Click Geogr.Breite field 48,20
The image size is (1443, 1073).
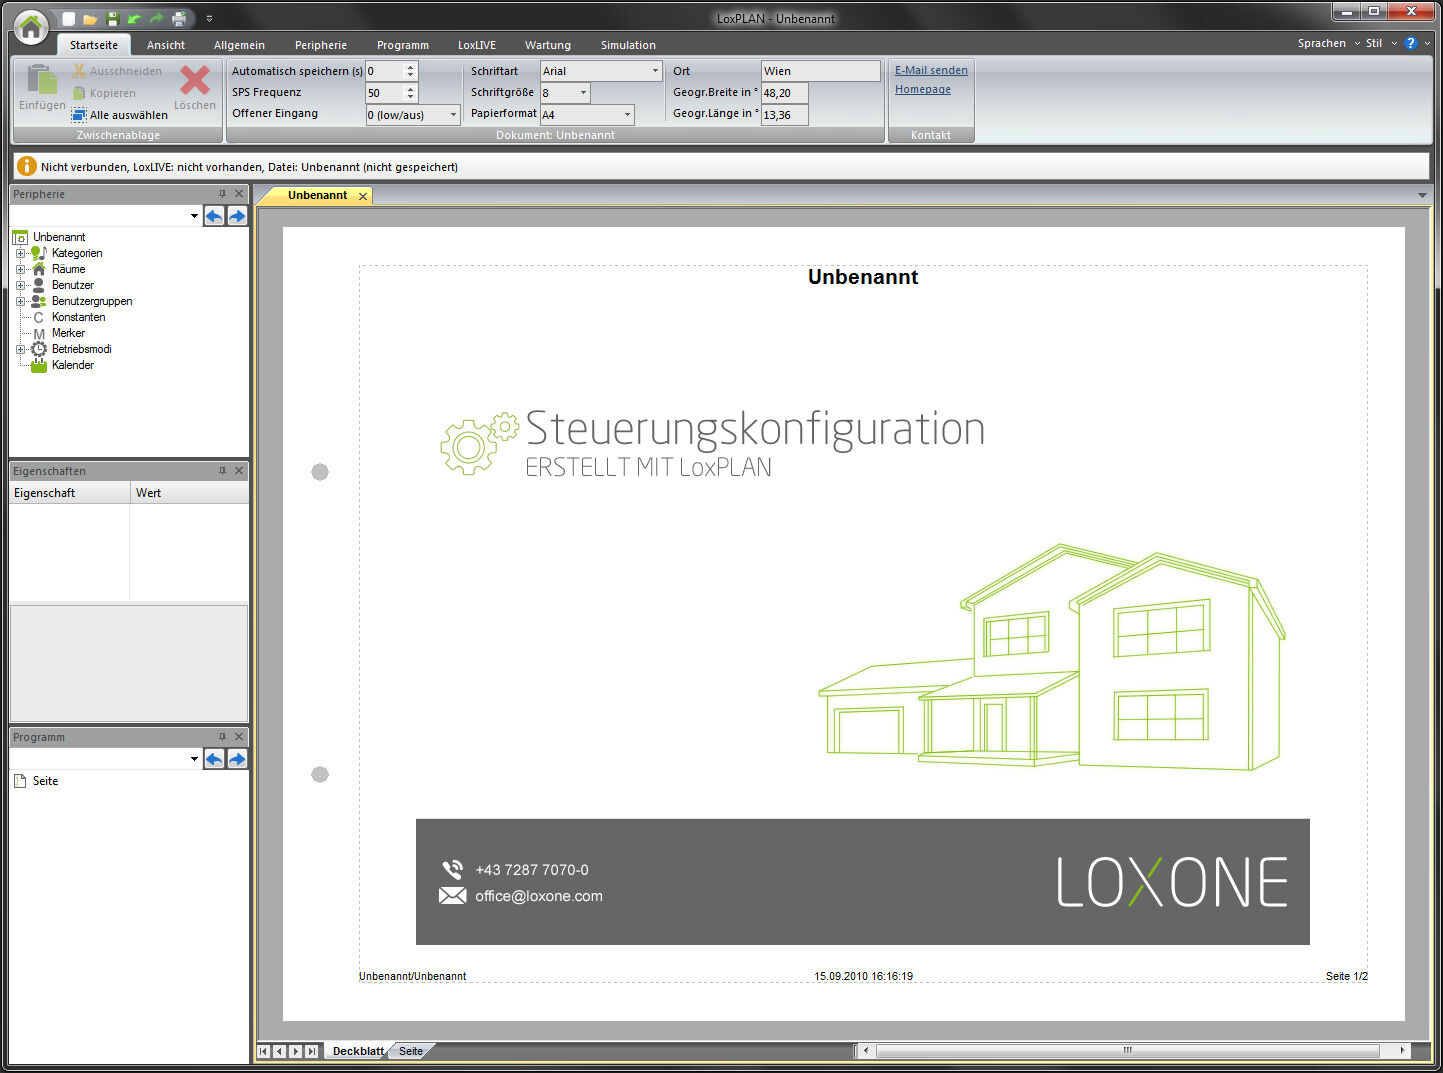(784, 93)
